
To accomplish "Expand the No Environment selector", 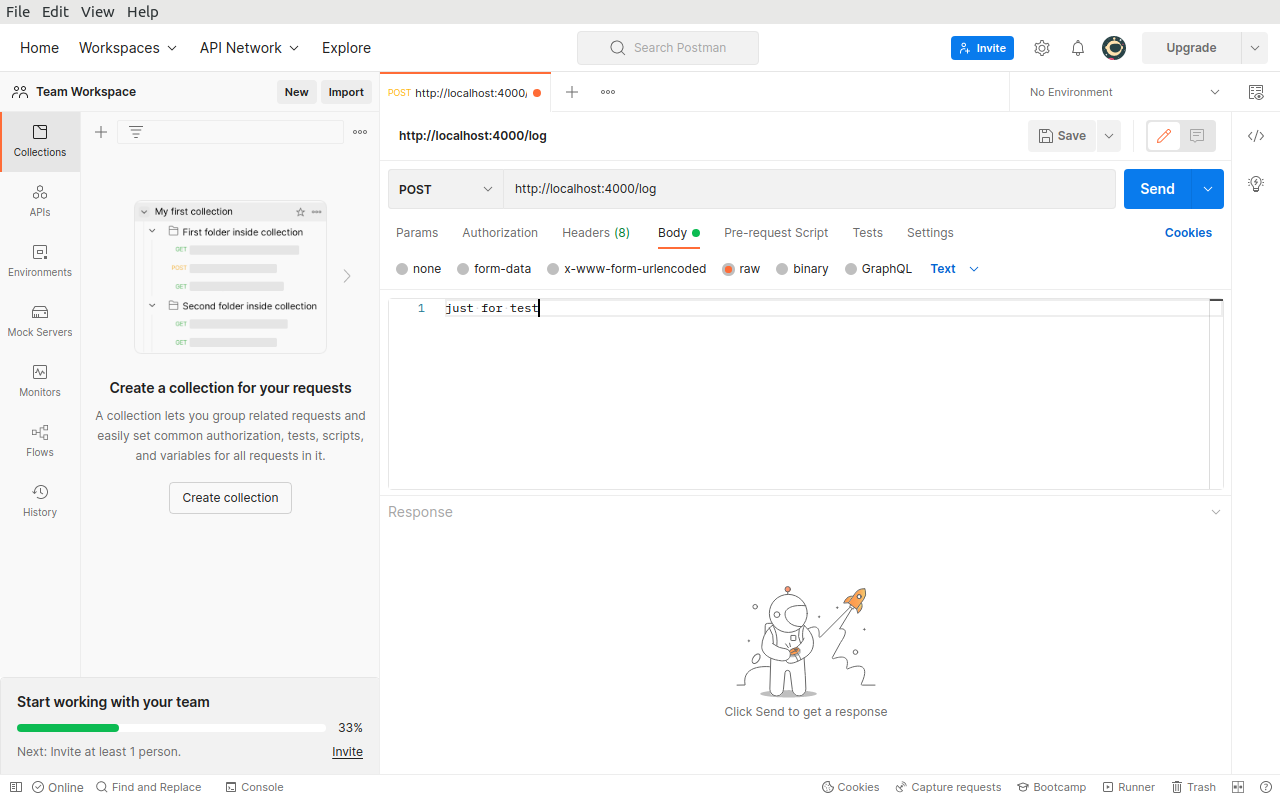I will (1124, 92).
